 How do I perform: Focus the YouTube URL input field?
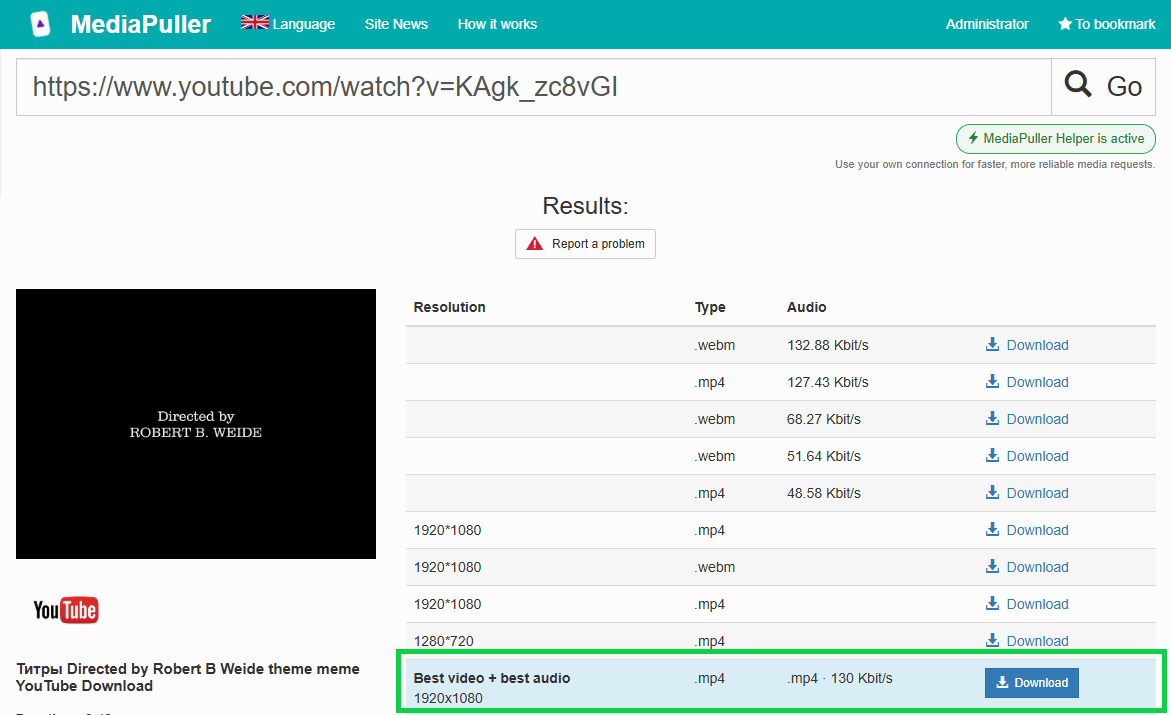click(x=534, y=87)
